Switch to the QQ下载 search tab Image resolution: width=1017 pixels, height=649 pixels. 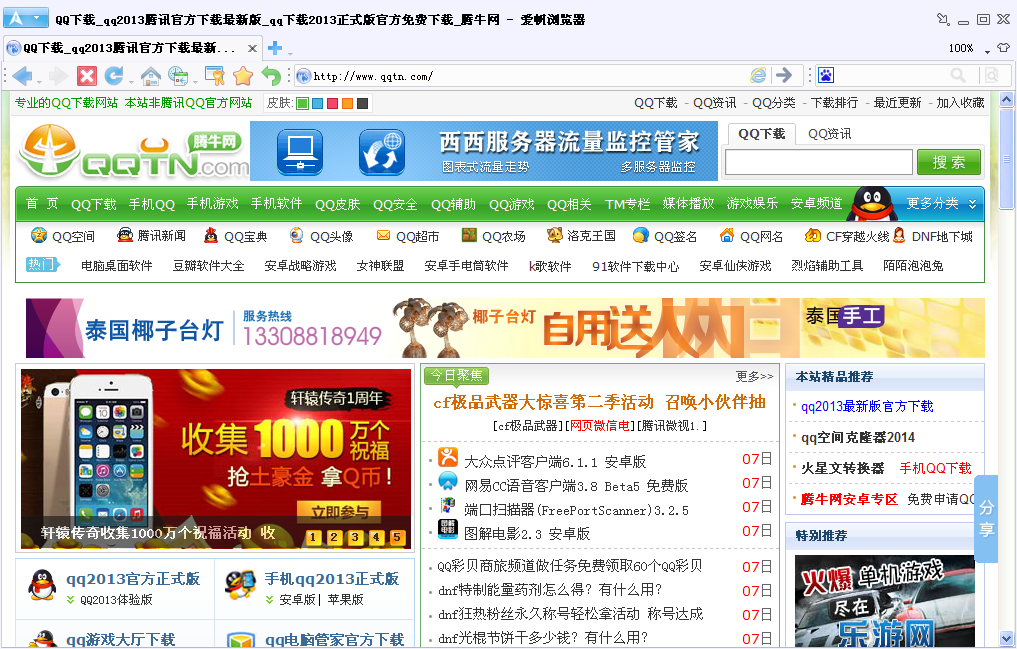761,134
